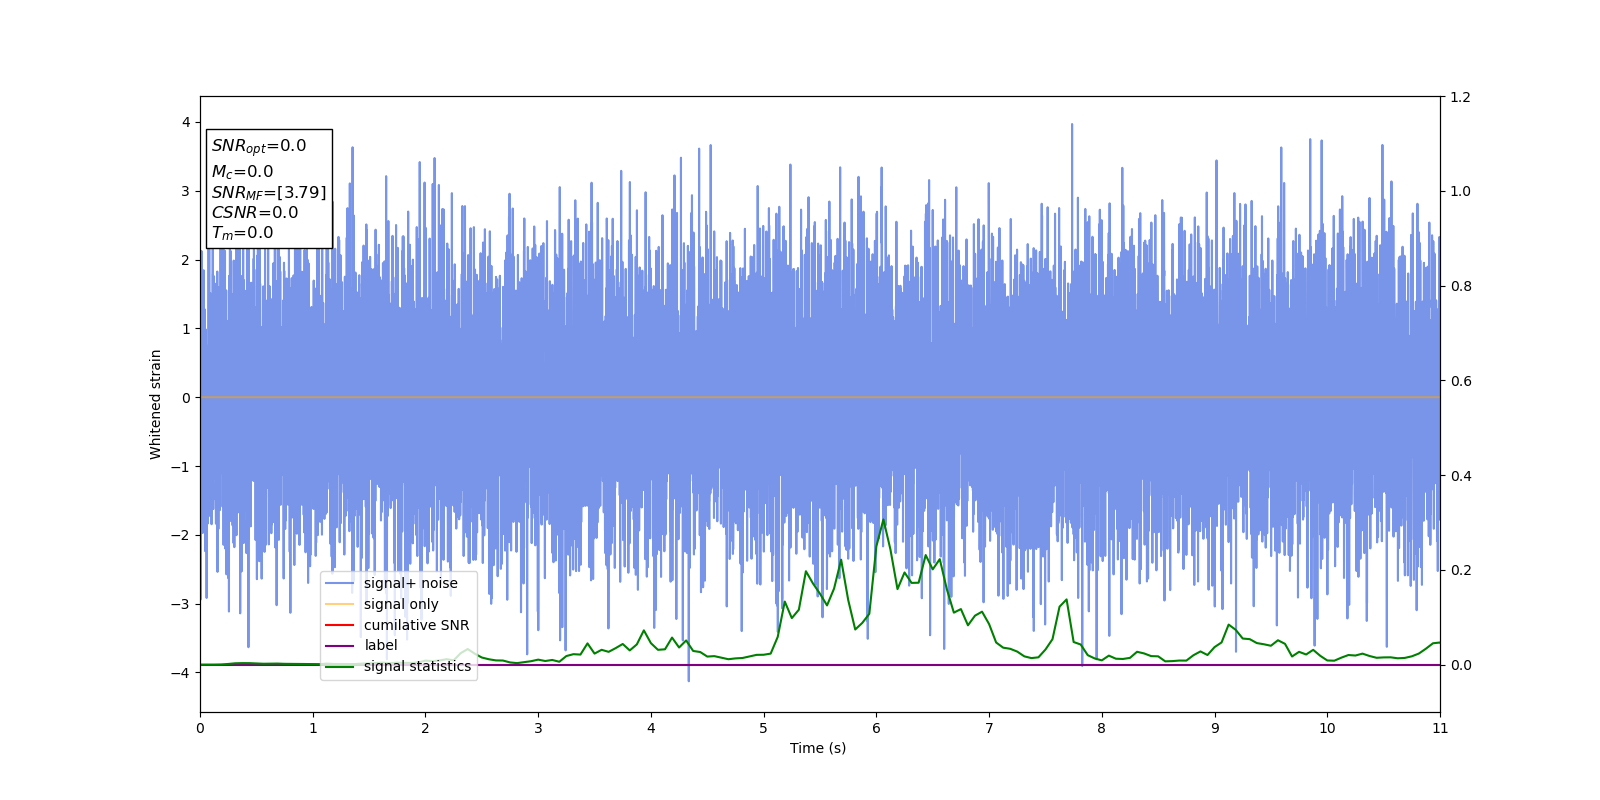
Task: Click the SNRMF=[3.79] annotation text
Action: pyautogui.click(x=269, y=193)
